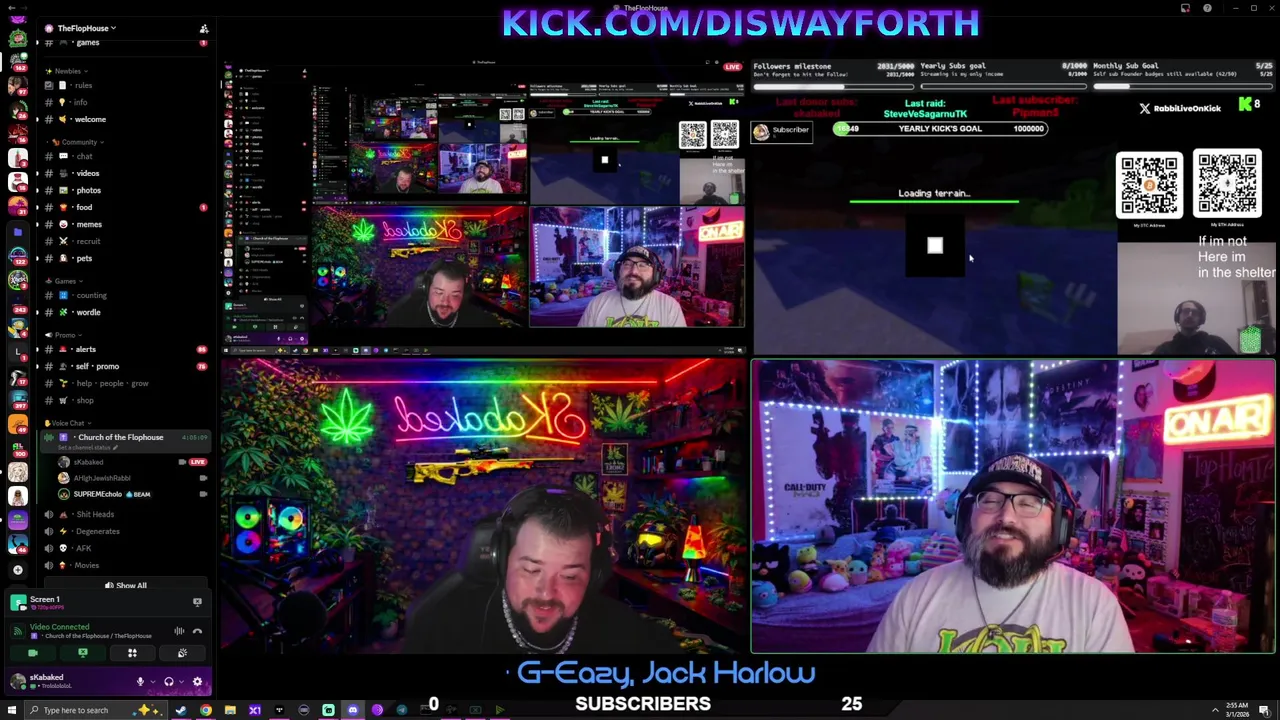Open Google Chrome from taskbar
Viewport: 1280px width, 720px height.
(206, 710)
